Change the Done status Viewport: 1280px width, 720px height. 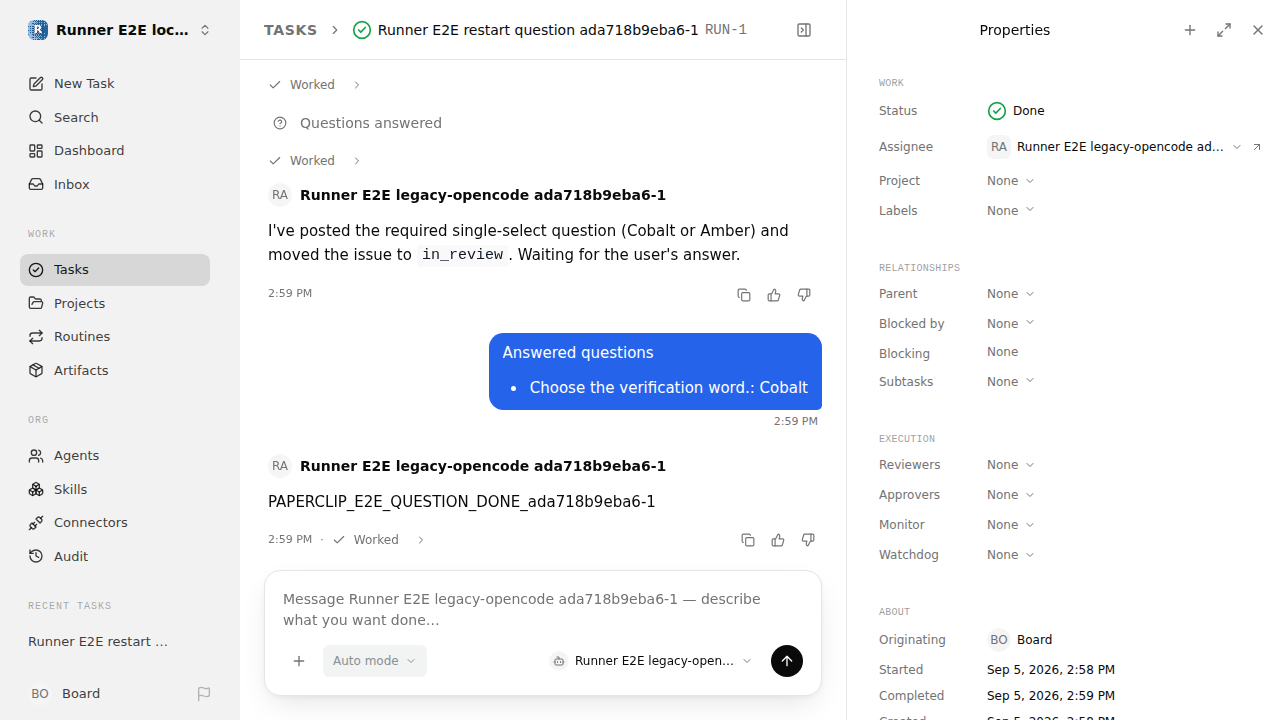point(1016,111)
